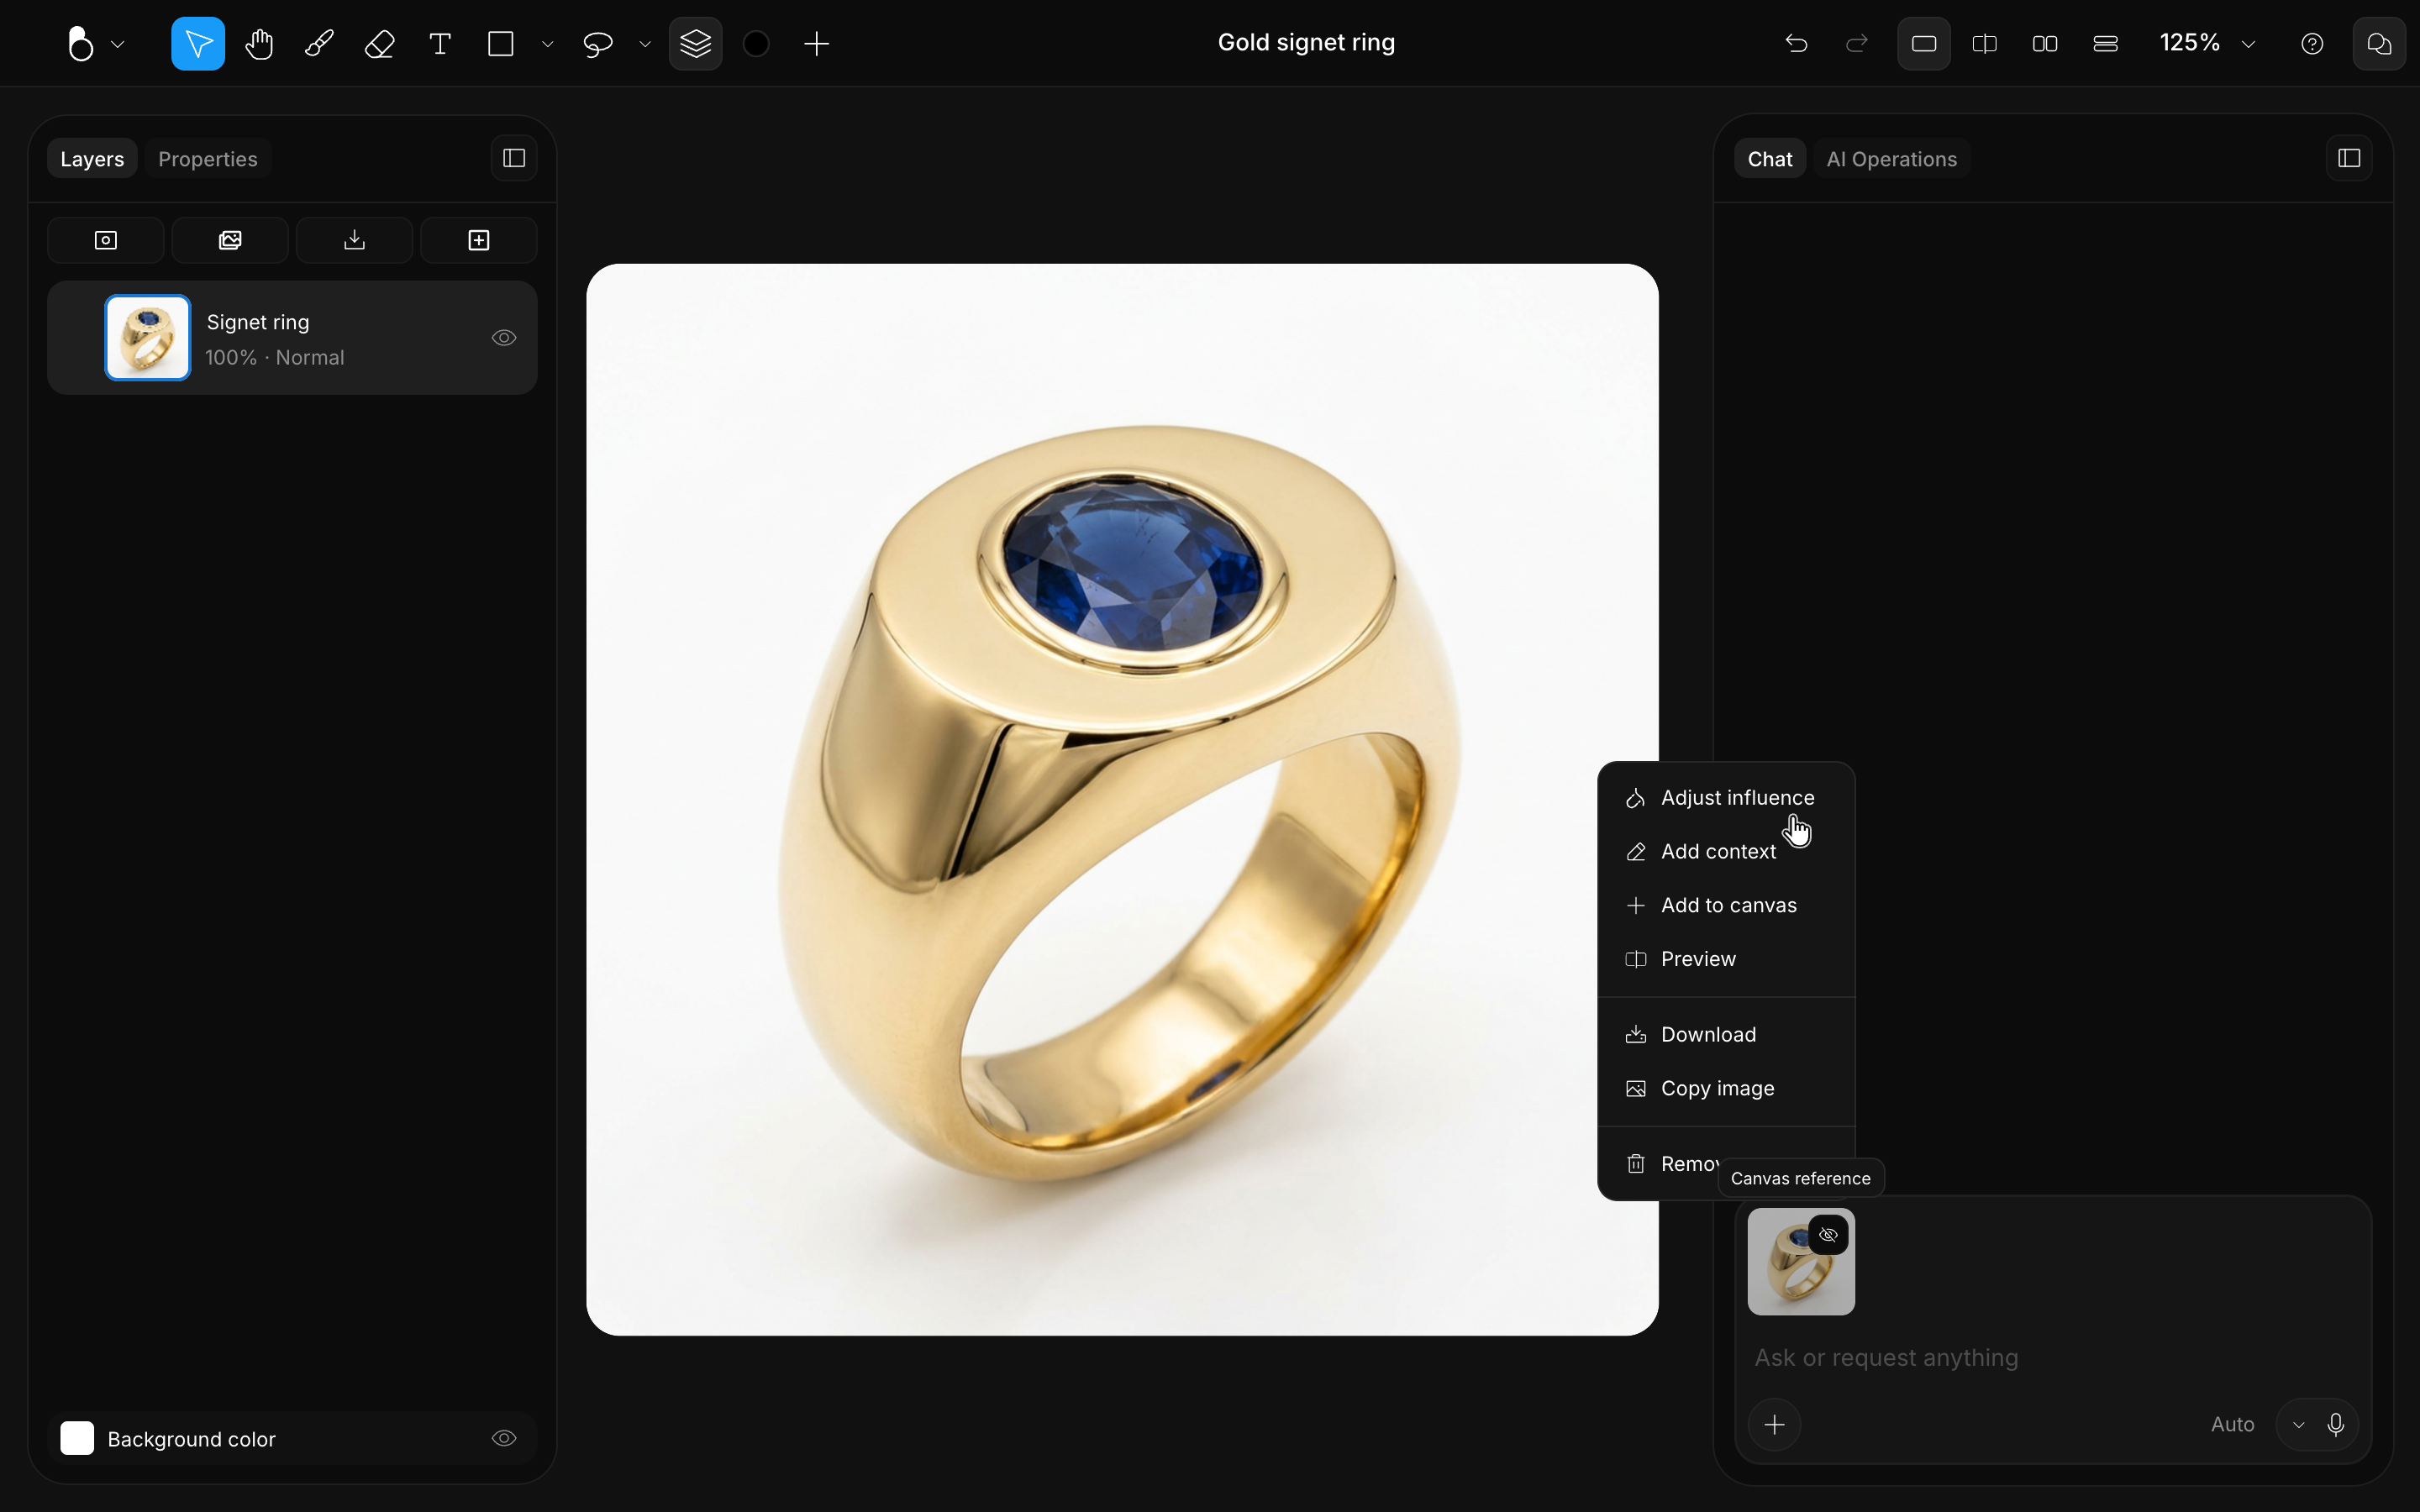Switch to side-by-side view
The height and width of the screenshot is (1512, 2420).
(x=2045, y=44)
